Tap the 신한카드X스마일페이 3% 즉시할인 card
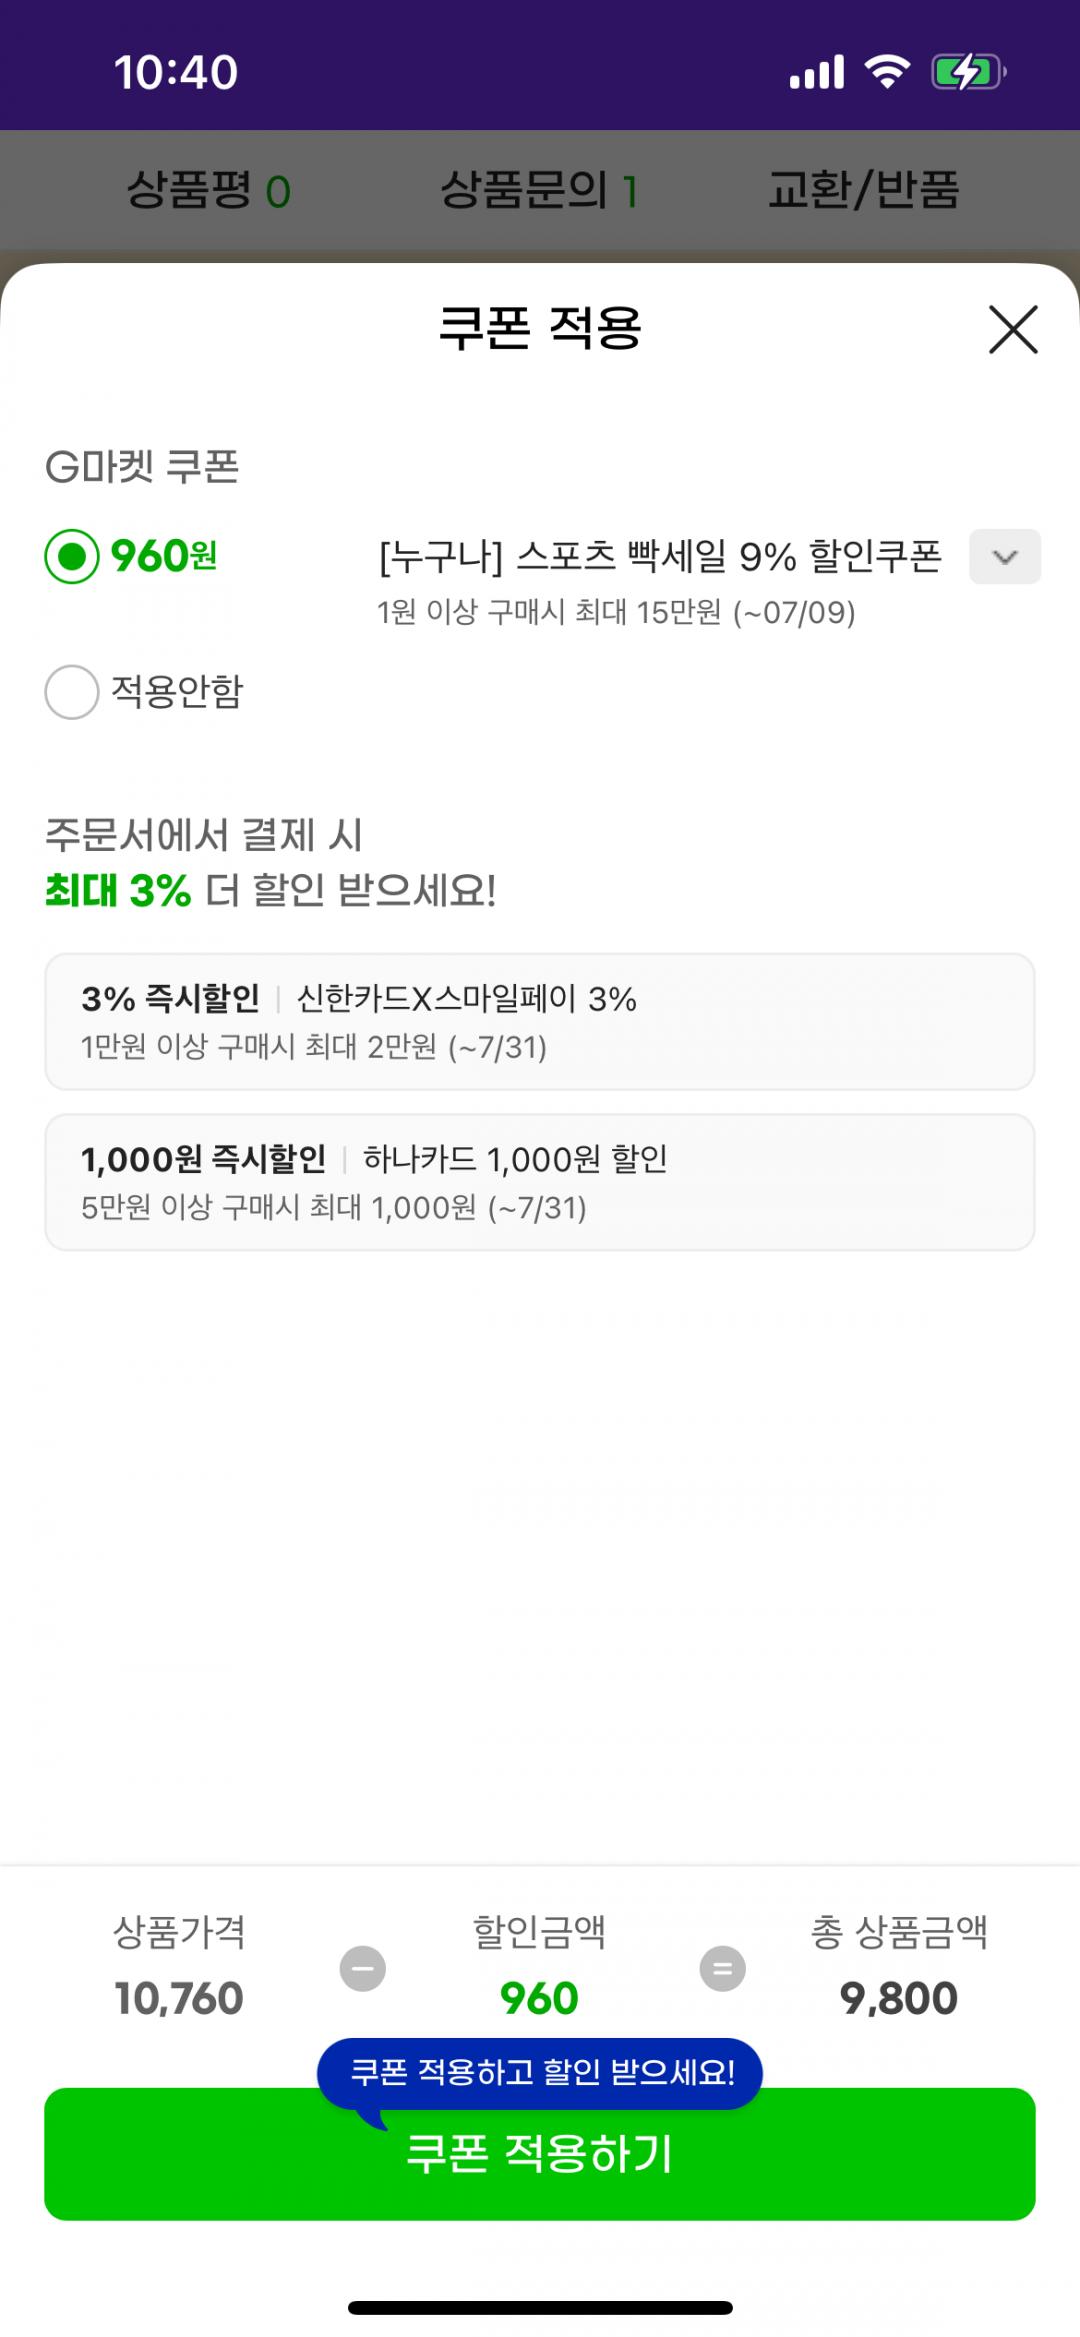 click(540, 1021)
